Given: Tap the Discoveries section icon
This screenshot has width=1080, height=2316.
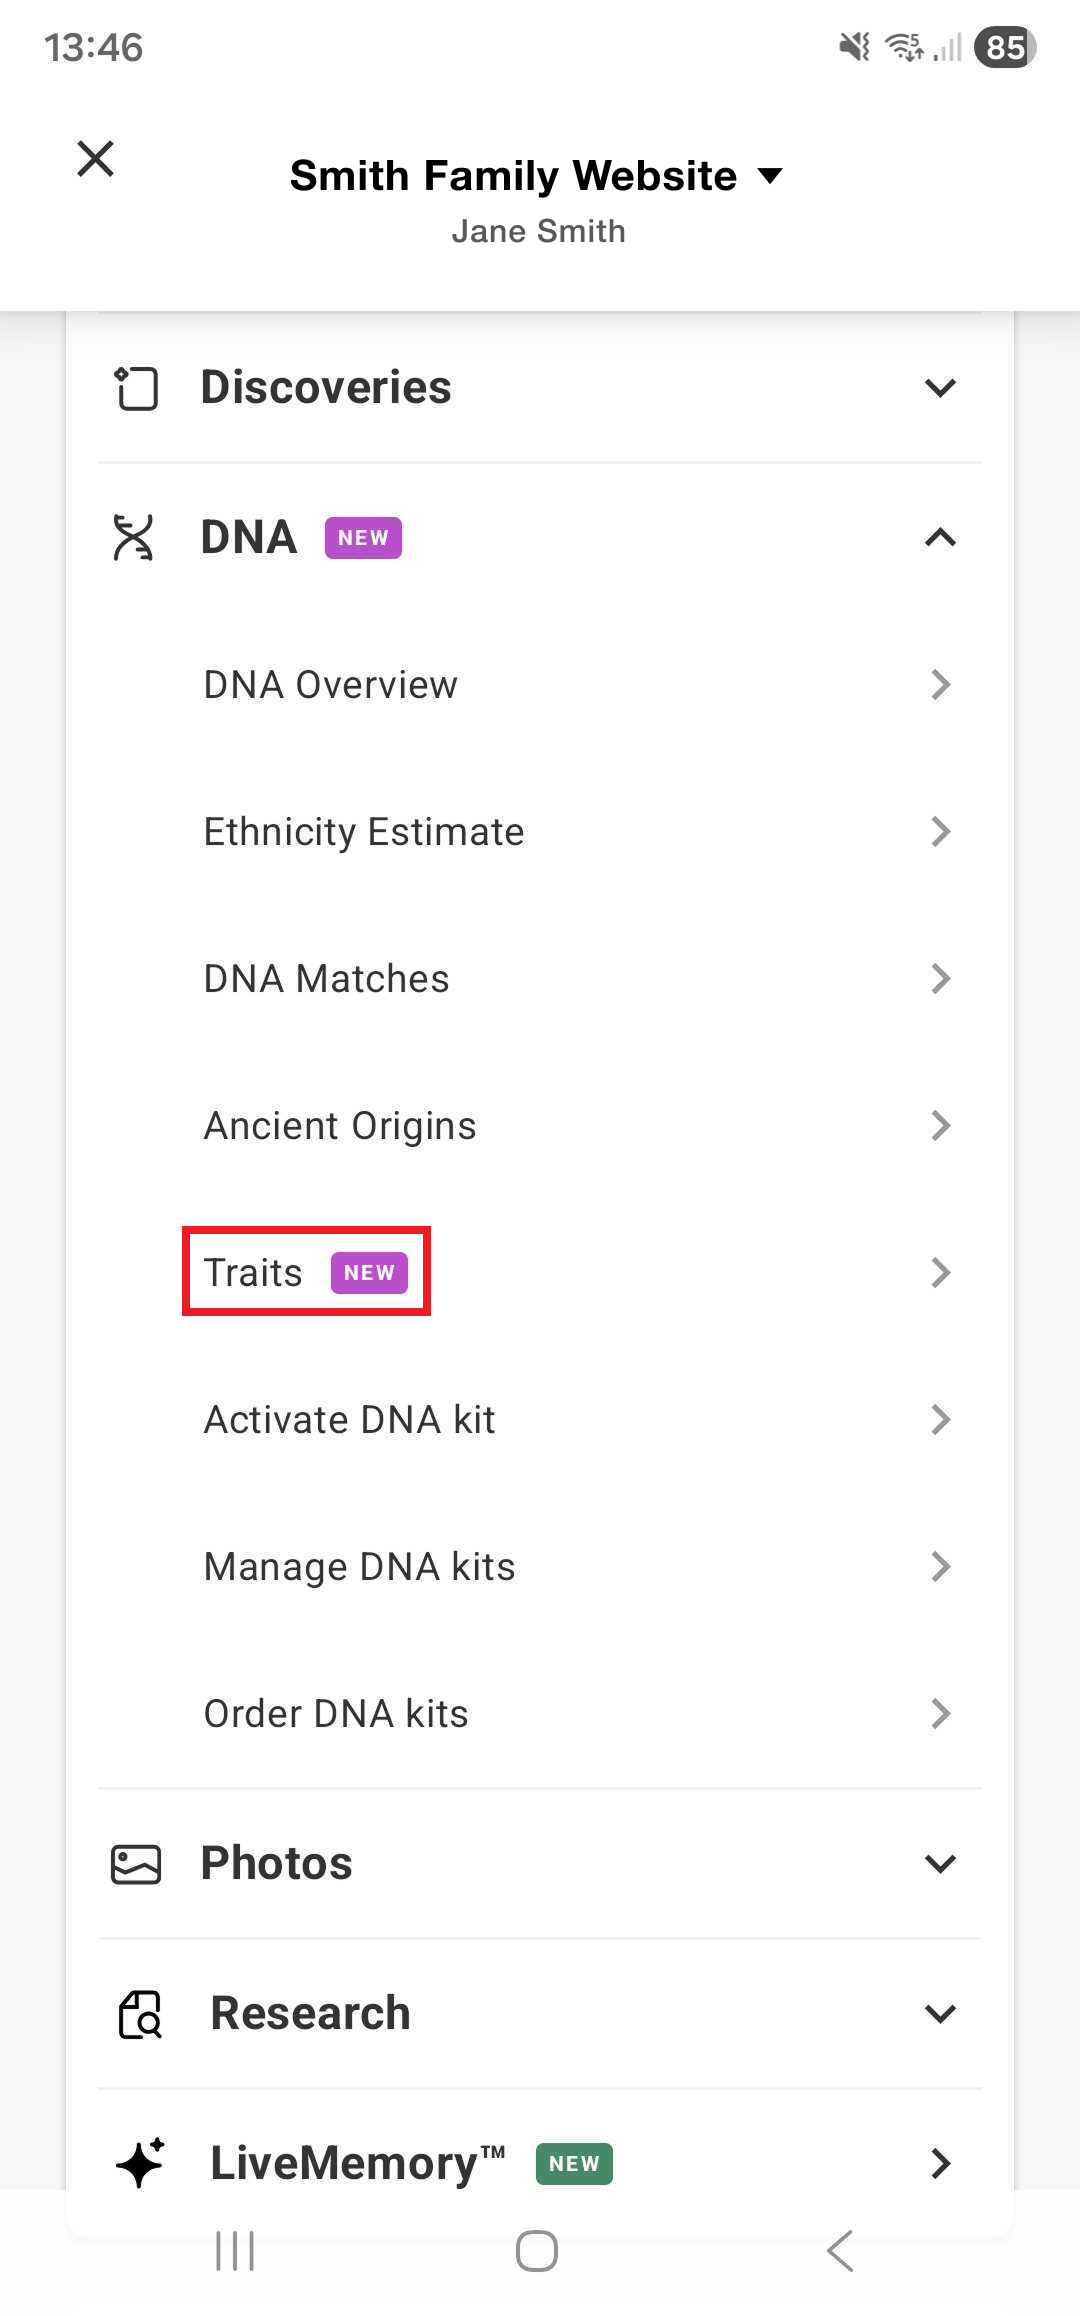Looking at the screenshot, I should (x=136, y=388).
